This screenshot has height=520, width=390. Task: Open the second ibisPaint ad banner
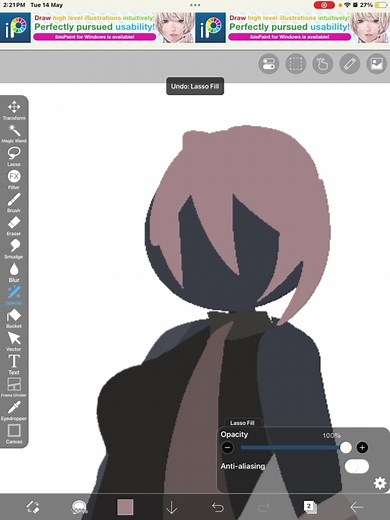[x=292, y=28]
